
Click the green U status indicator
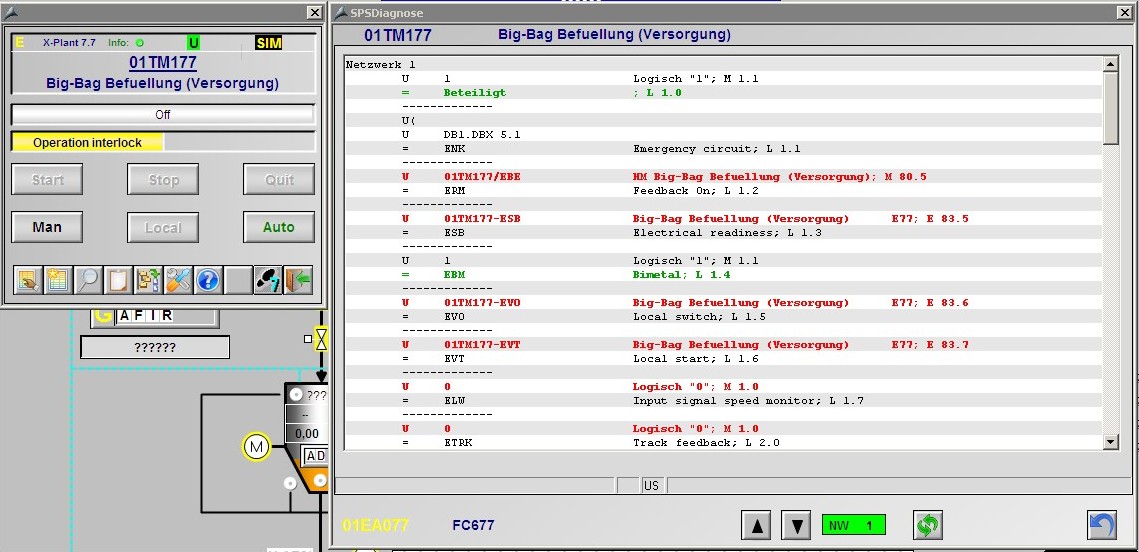[194, 43]
